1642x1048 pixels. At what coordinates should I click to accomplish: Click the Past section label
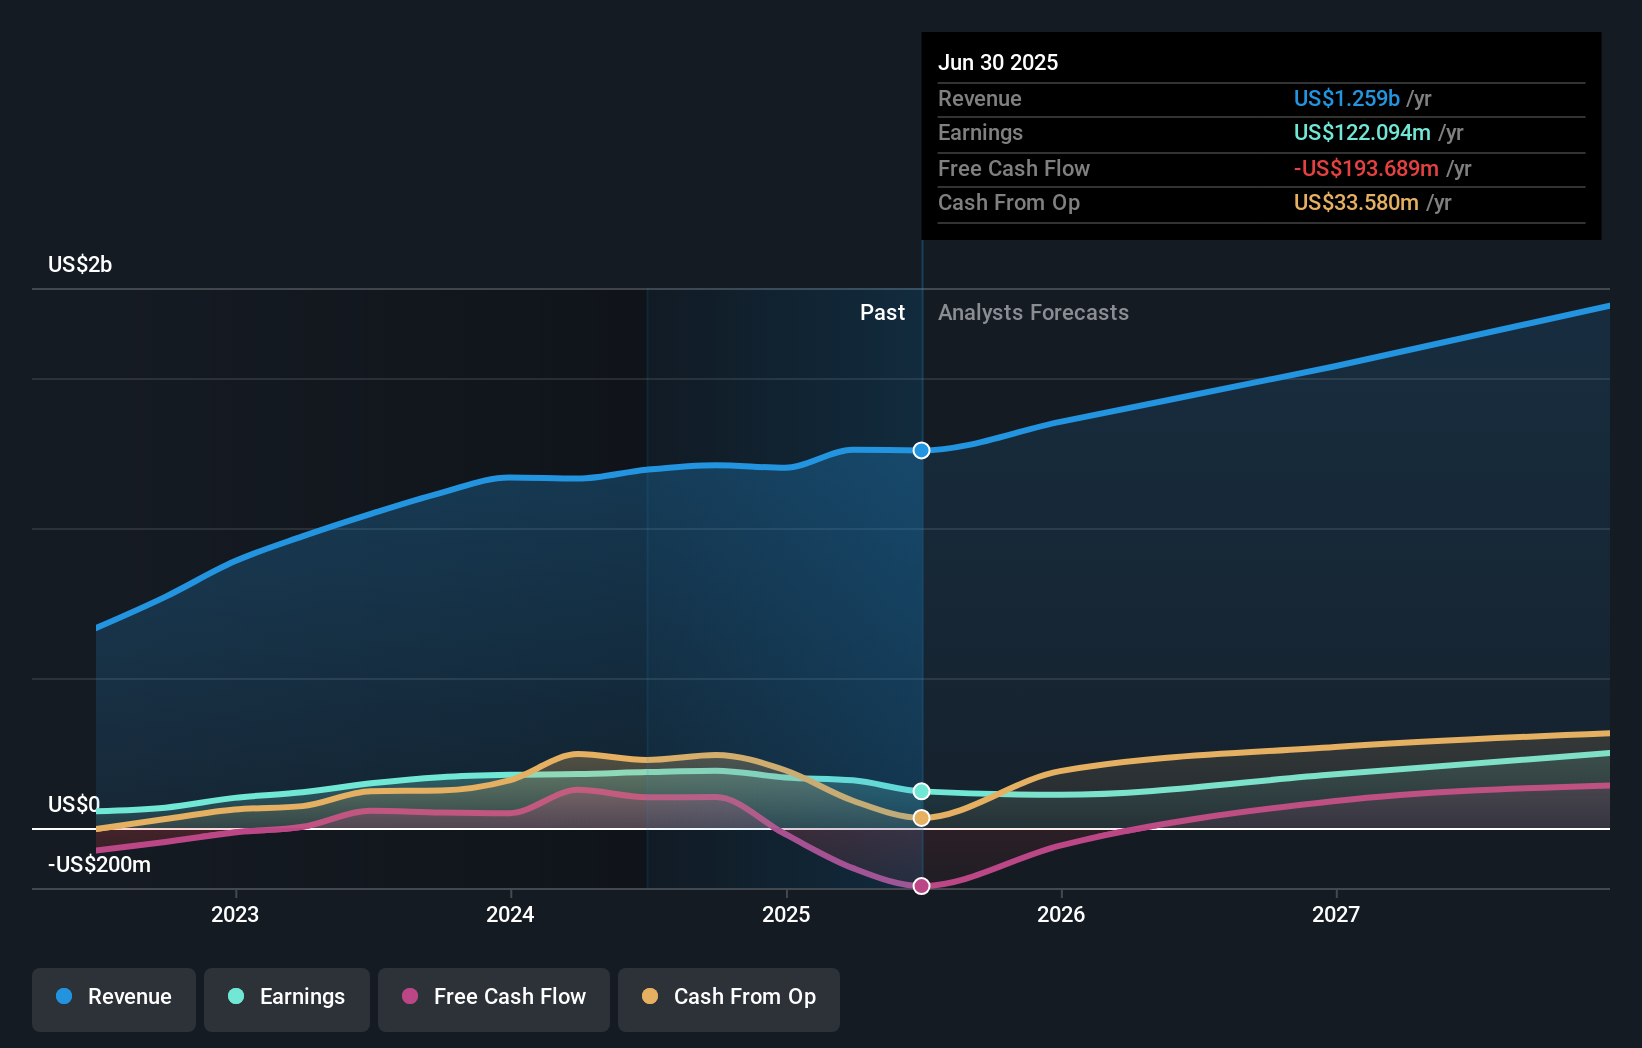pyautogui.click(x=882, y=313)
